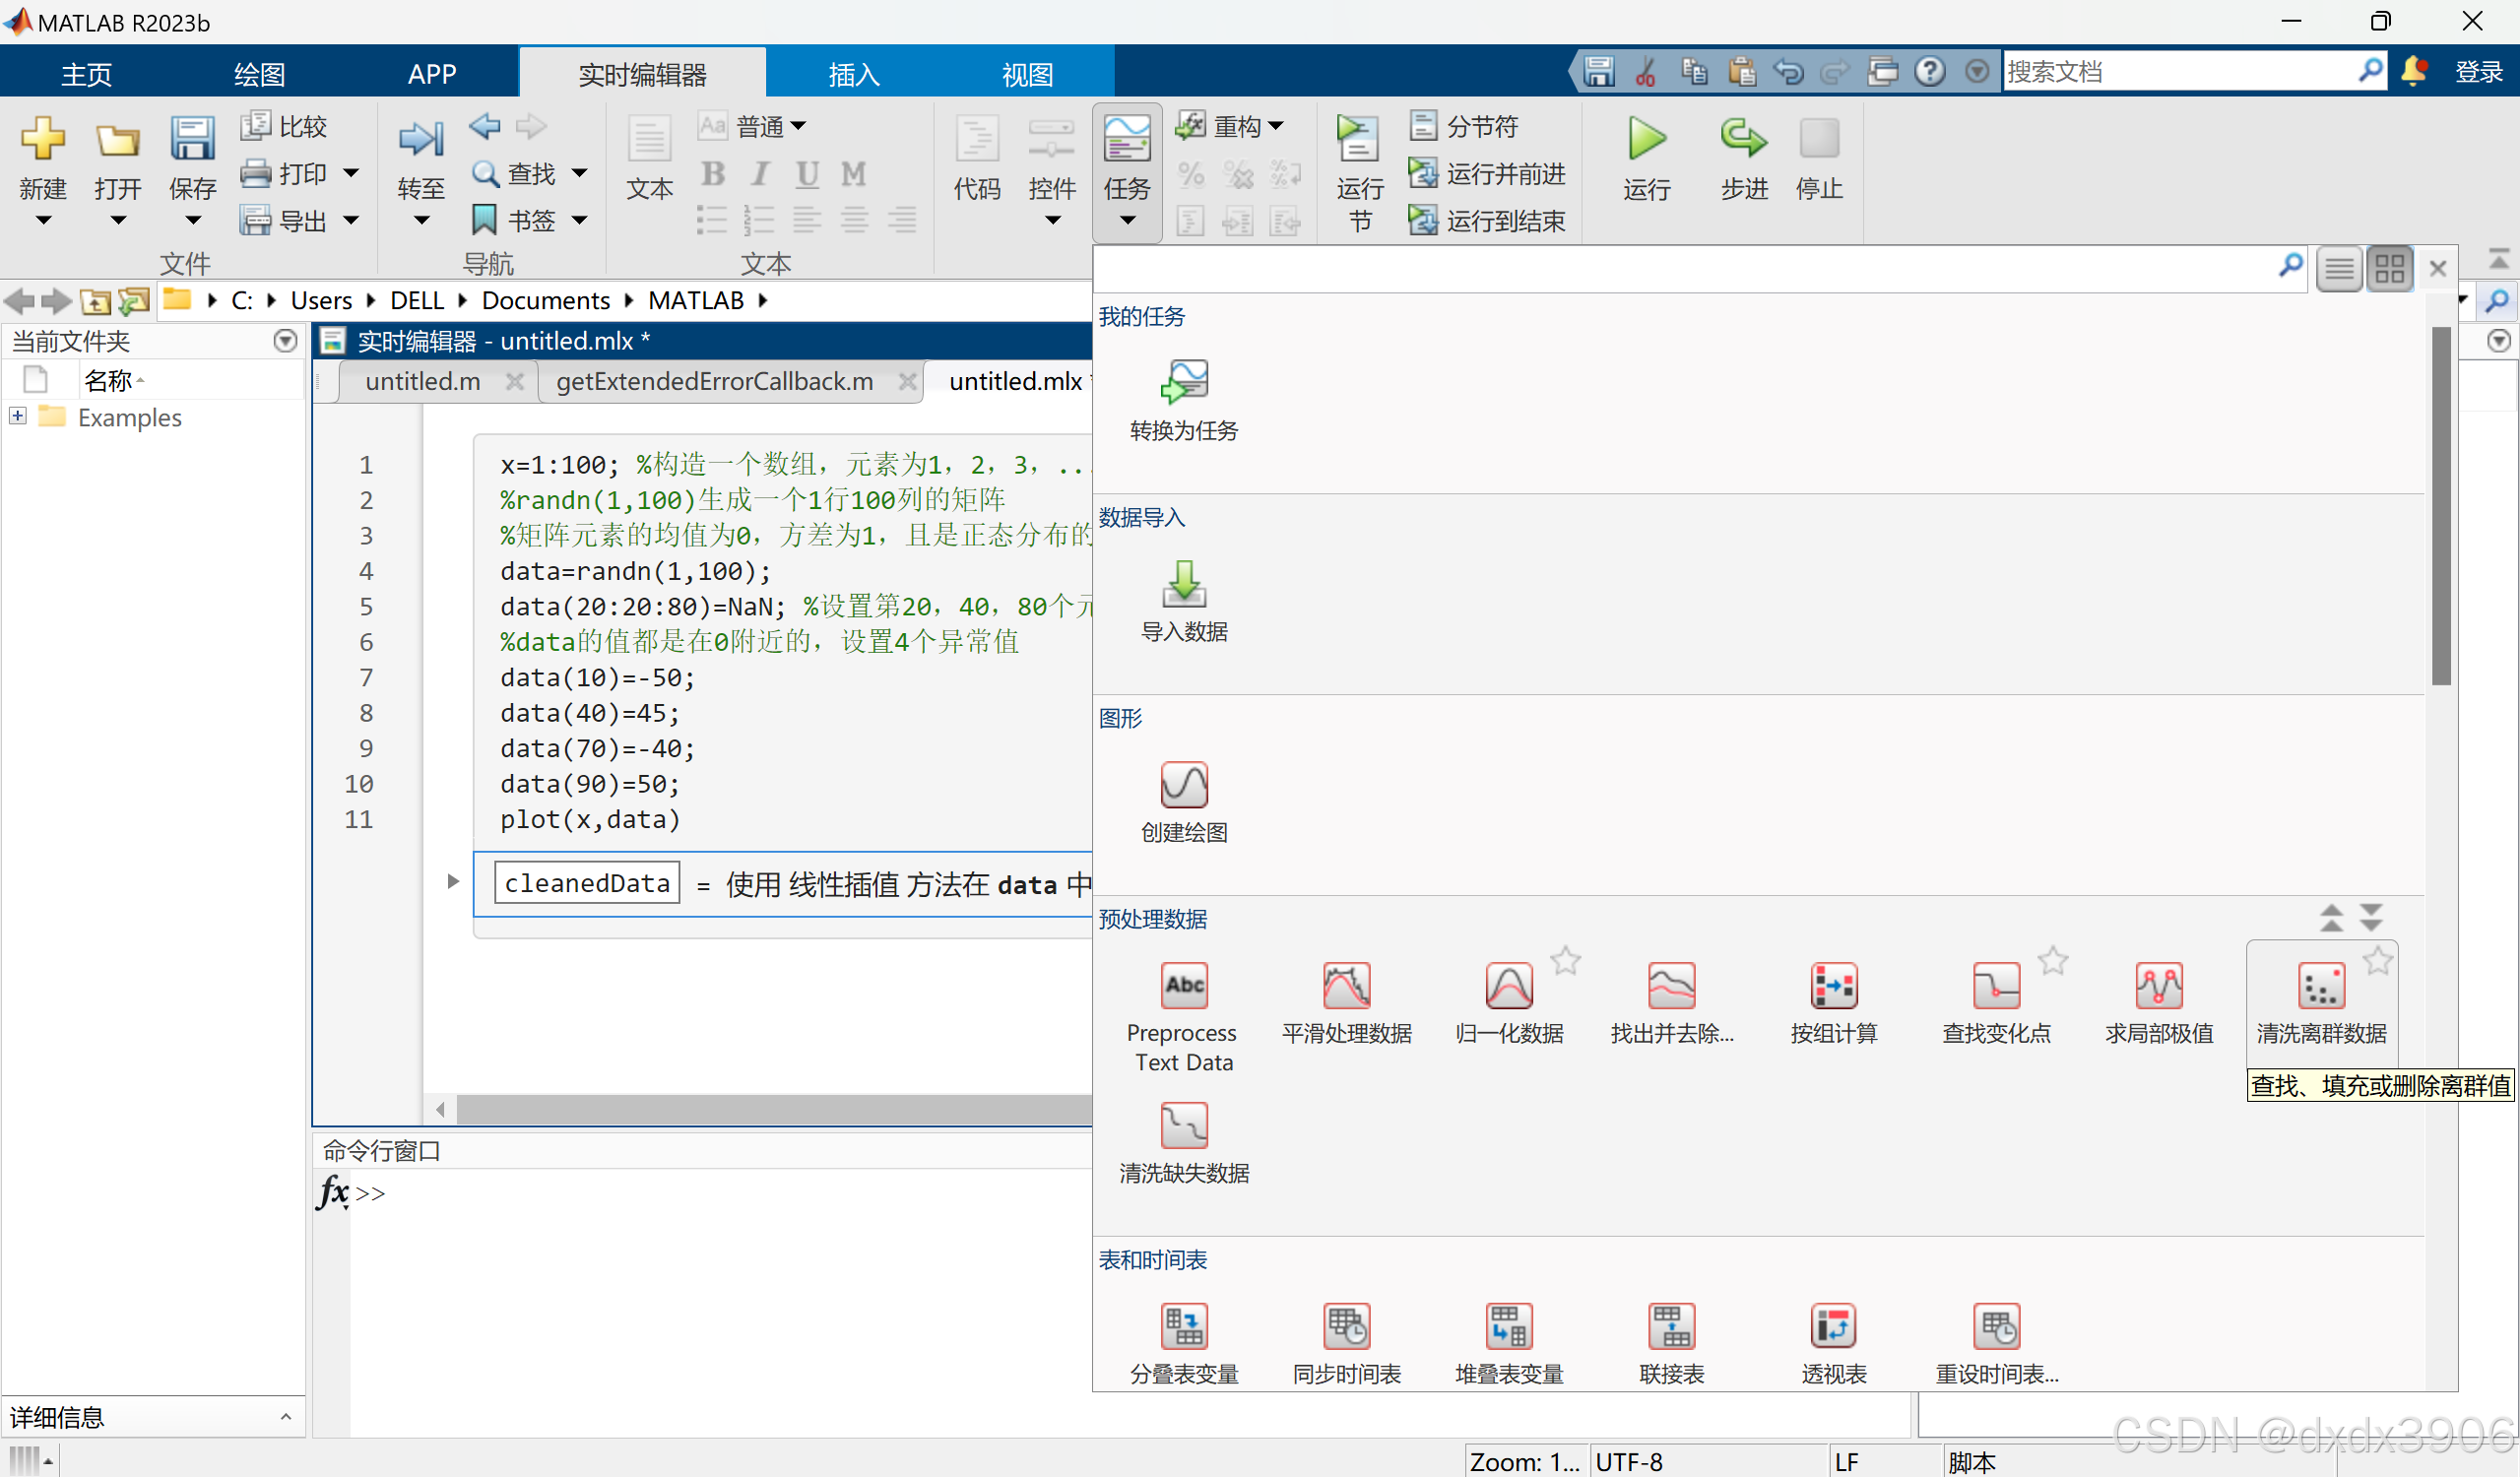The height and width of the screenshot is (1477, 2520).
Task: Click the 分节符 section break button
Action: tap(1464, 126)
